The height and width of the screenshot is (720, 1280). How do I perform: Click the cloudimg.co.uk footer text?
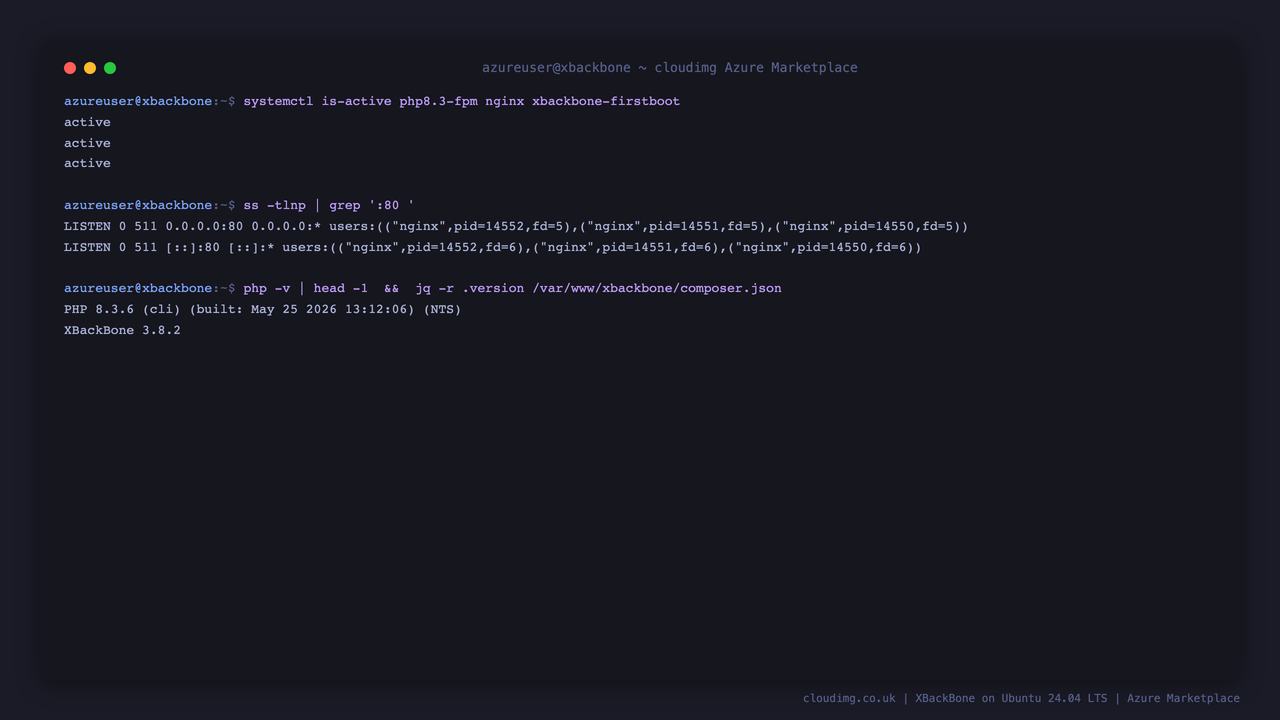[x=849, y=698]
